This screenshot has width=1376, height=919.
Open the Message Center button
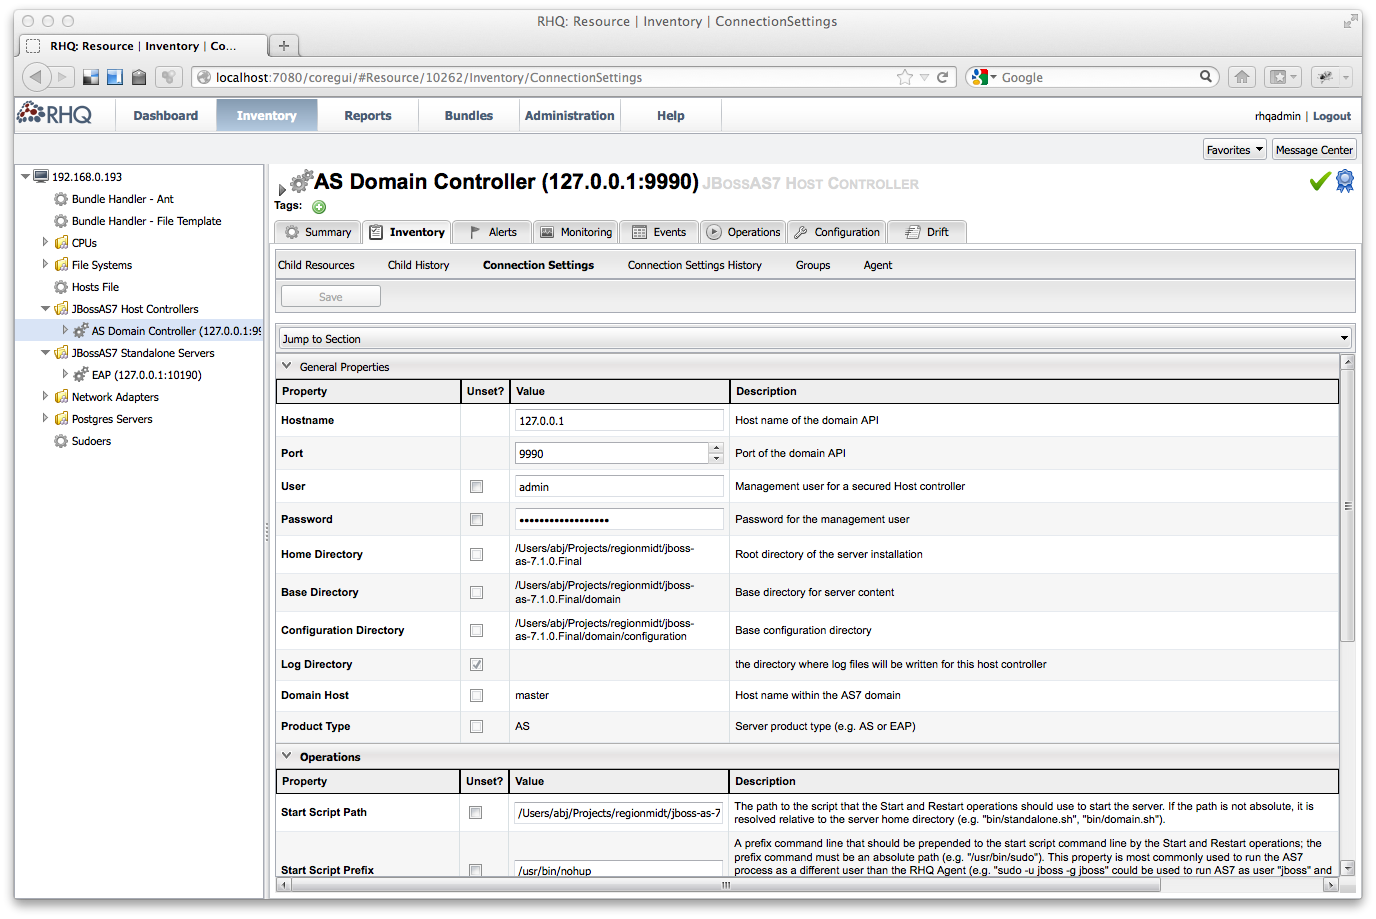(1314, 150)
